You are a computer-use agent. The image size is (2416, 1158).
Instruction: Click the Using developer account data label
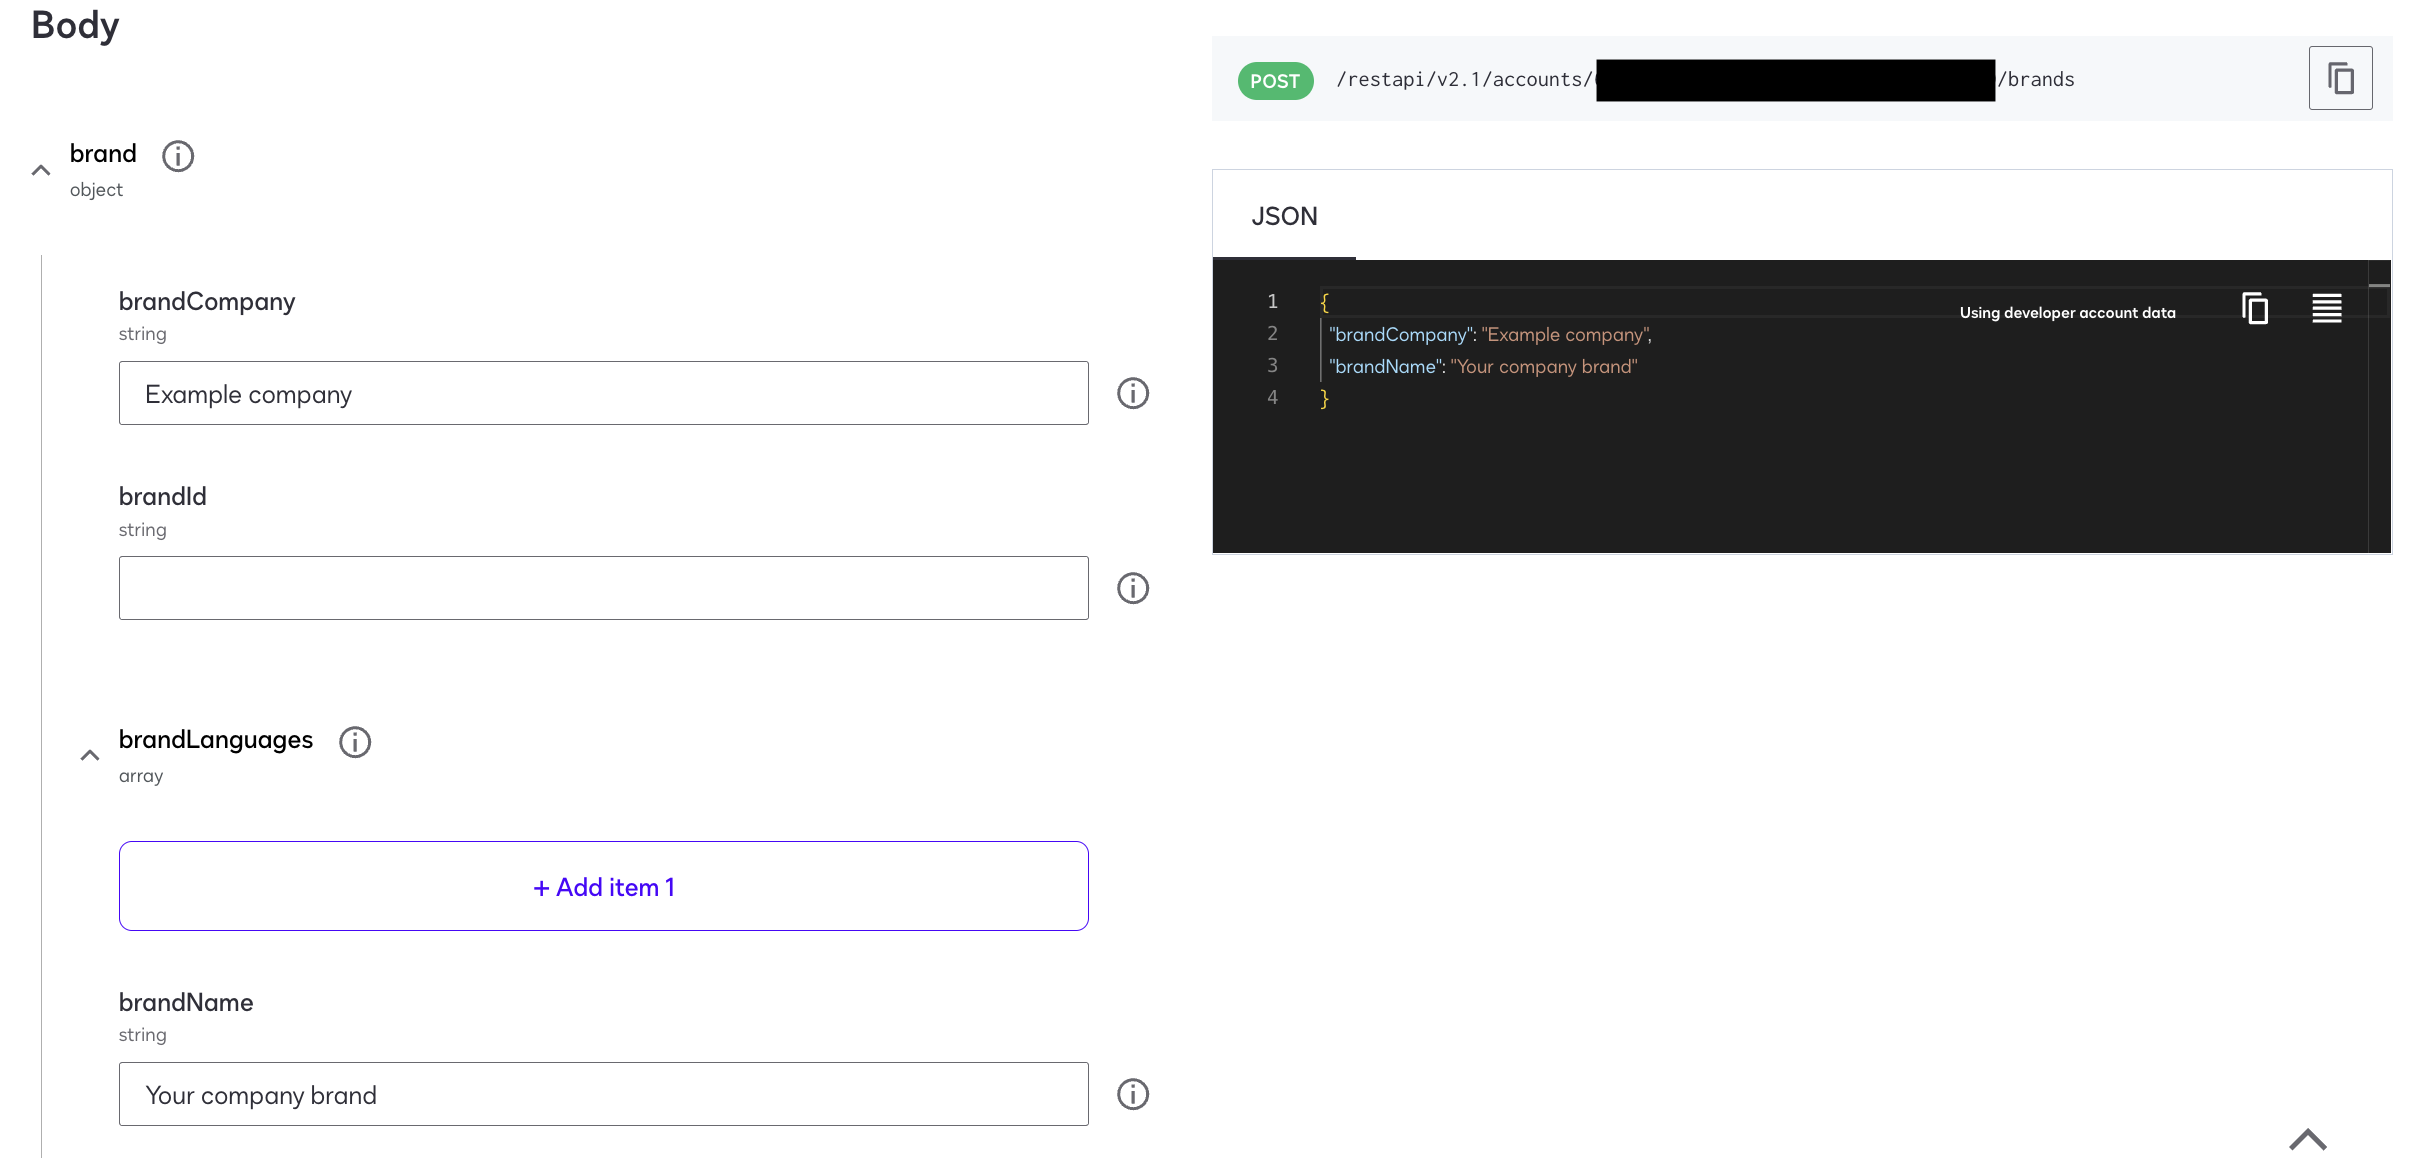2067,313
